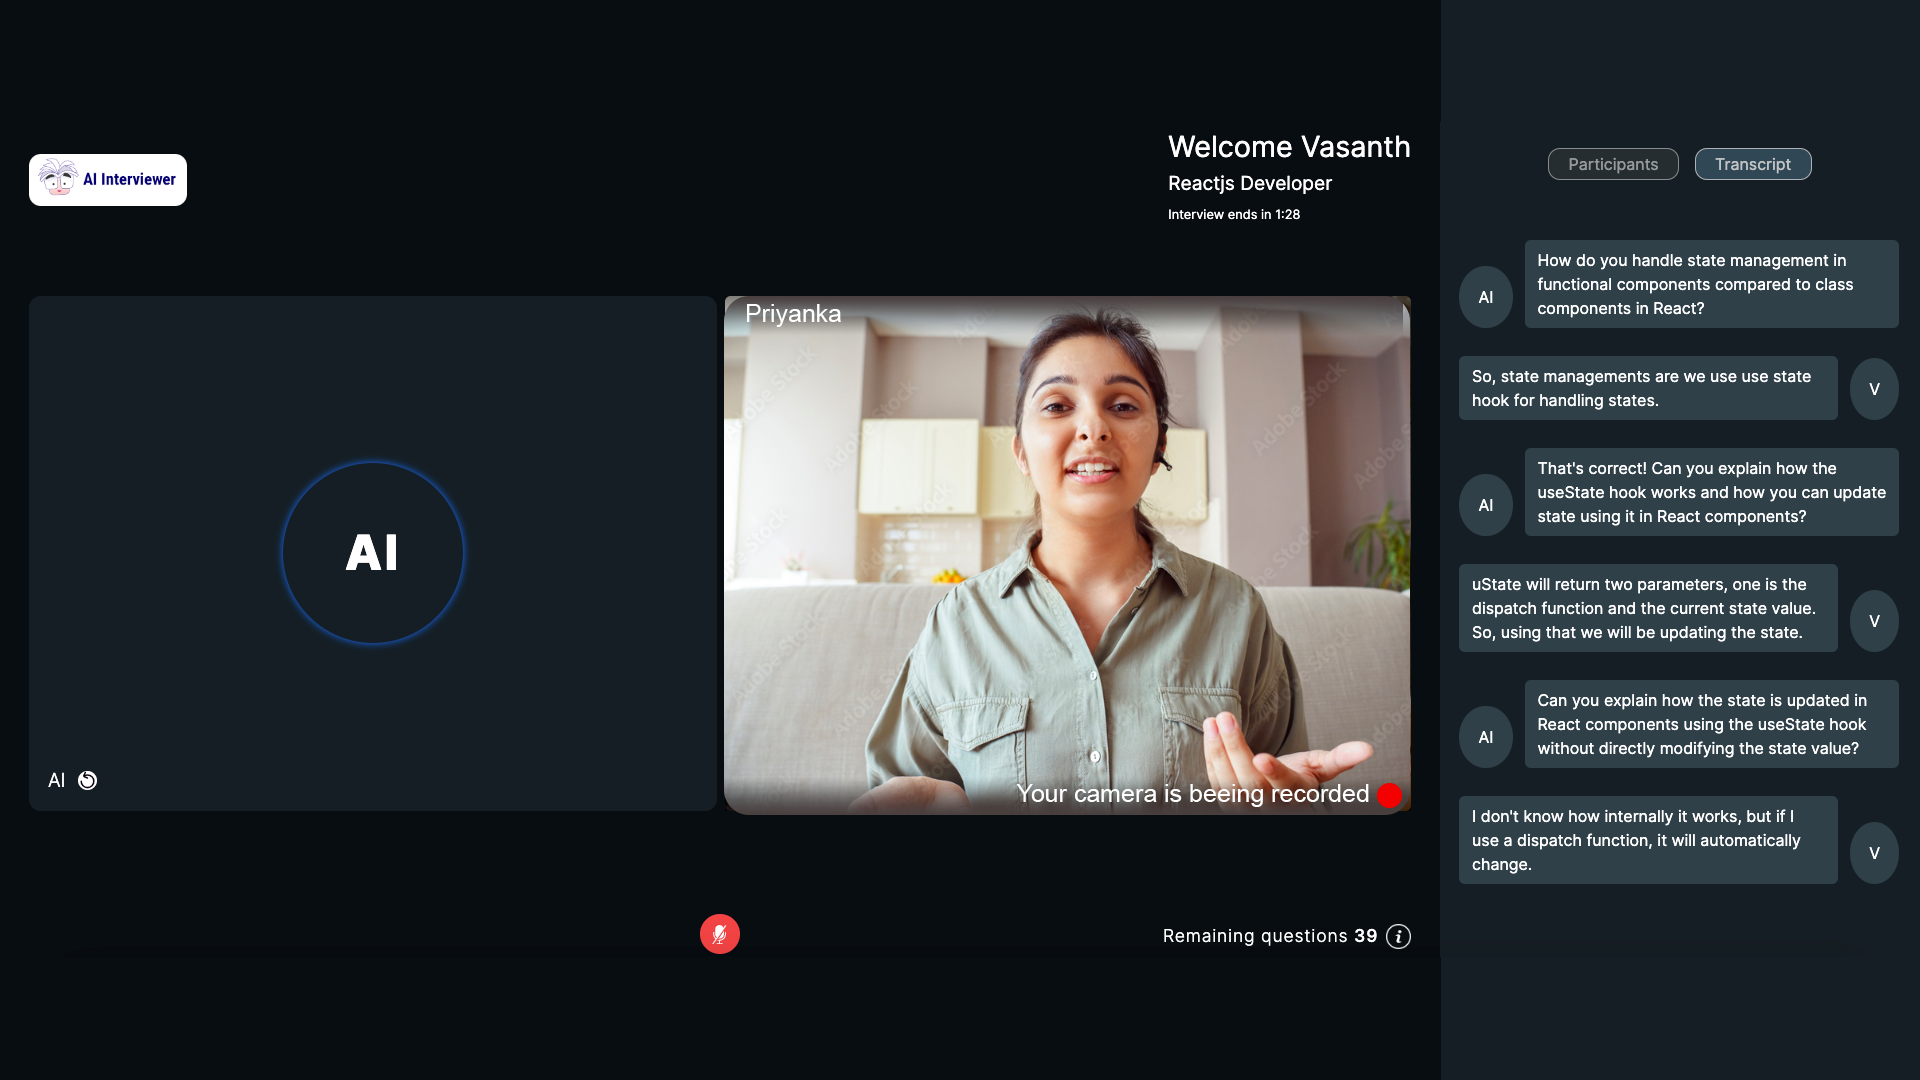
Task: Click the large AI avatar circle
Action: coord(372,553)
